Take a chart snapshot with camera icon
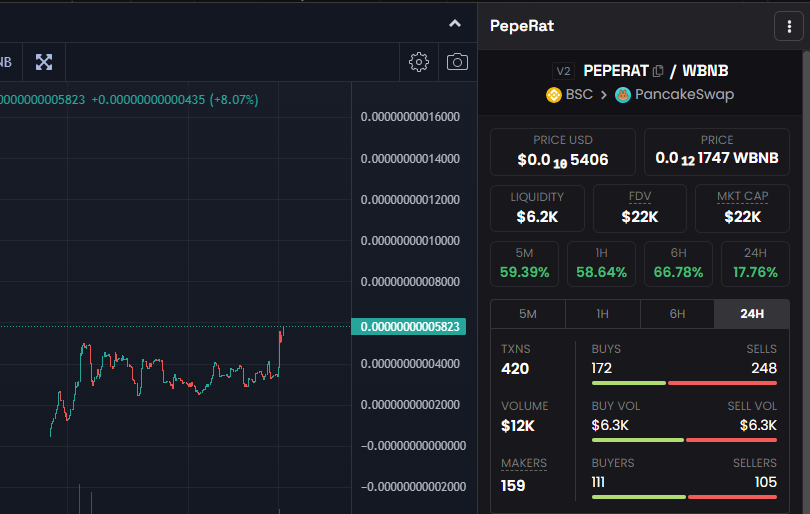 coord(457,62)
